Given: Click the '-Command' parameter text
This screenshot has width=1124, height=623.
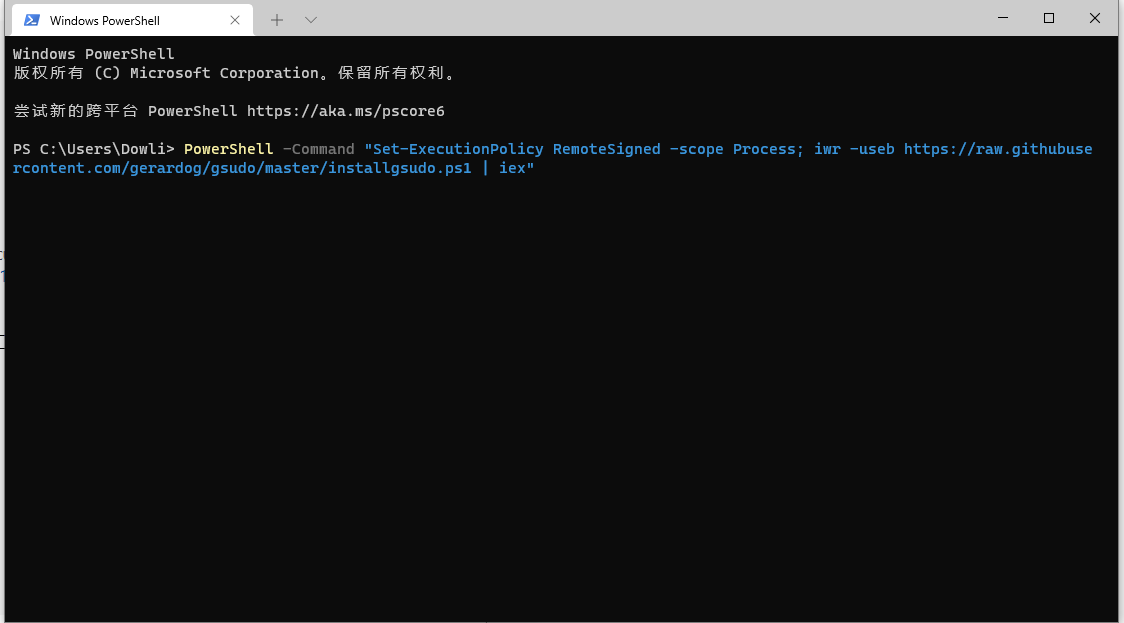Looking at the screenshot, I should pos(318,149).
